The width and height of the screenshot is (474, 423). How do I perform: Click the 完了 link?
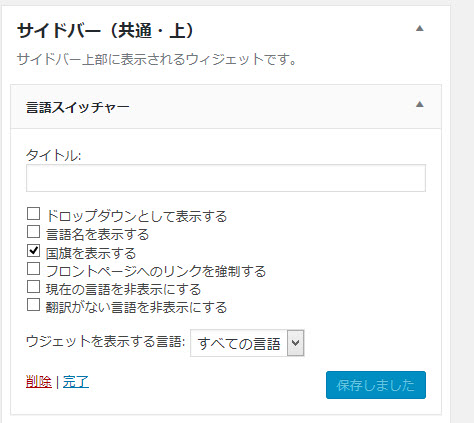(76, 382)
